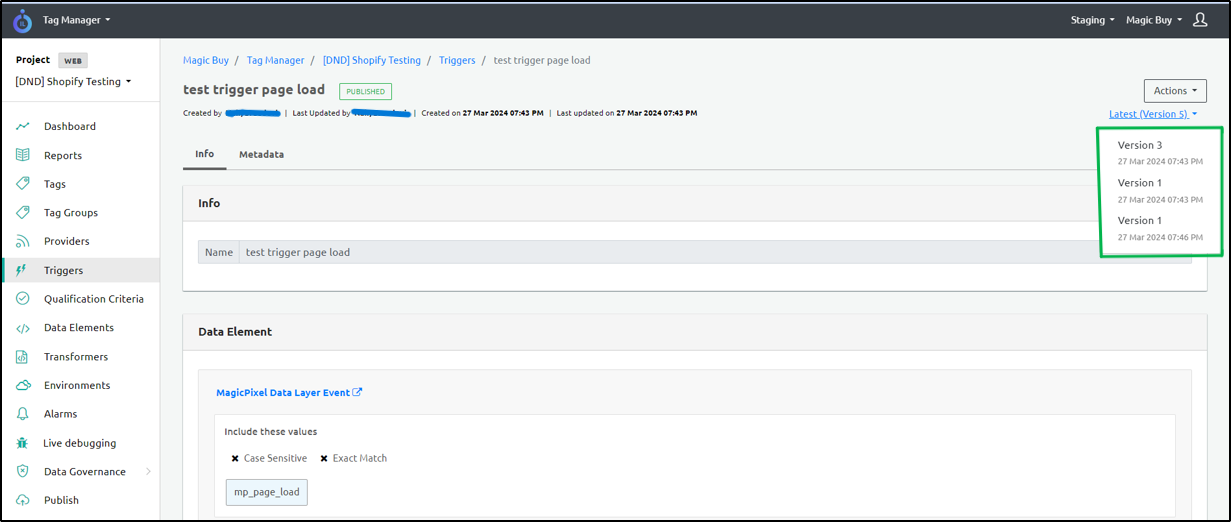Click the Alarms bell icon
Screen dimensions: 1231x522
(x=22, y=413)
